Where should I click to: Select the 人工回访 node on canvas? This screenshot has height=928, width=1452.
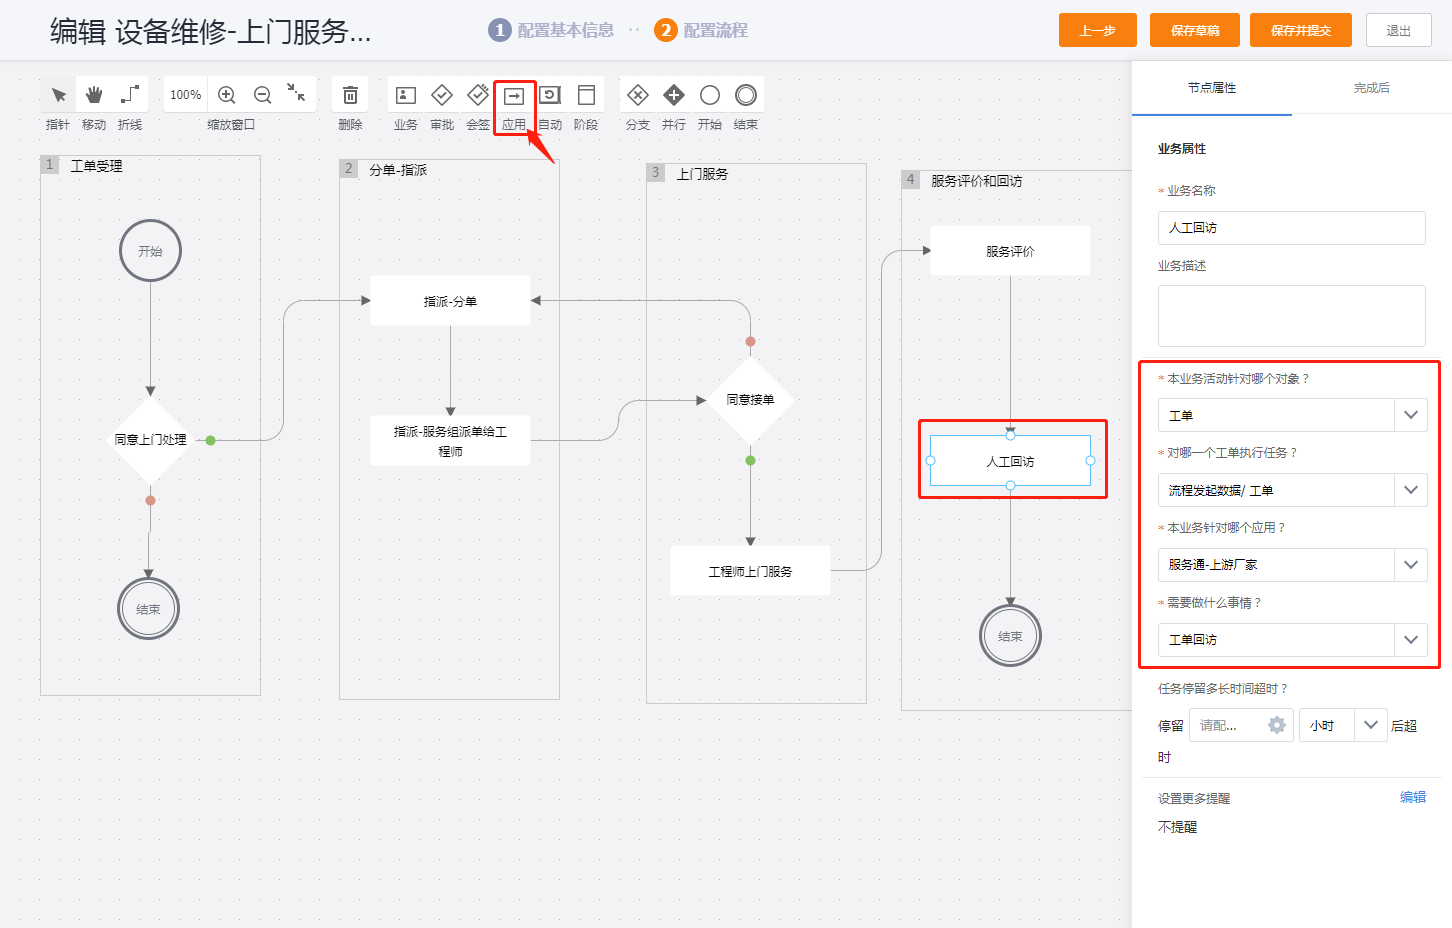pyautogui.click(x=1010, y=461)
